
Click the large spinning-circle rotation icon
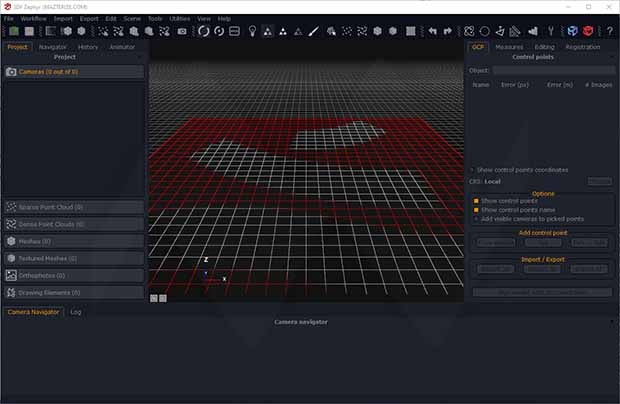pyautogui.click(x=204, y=31)
